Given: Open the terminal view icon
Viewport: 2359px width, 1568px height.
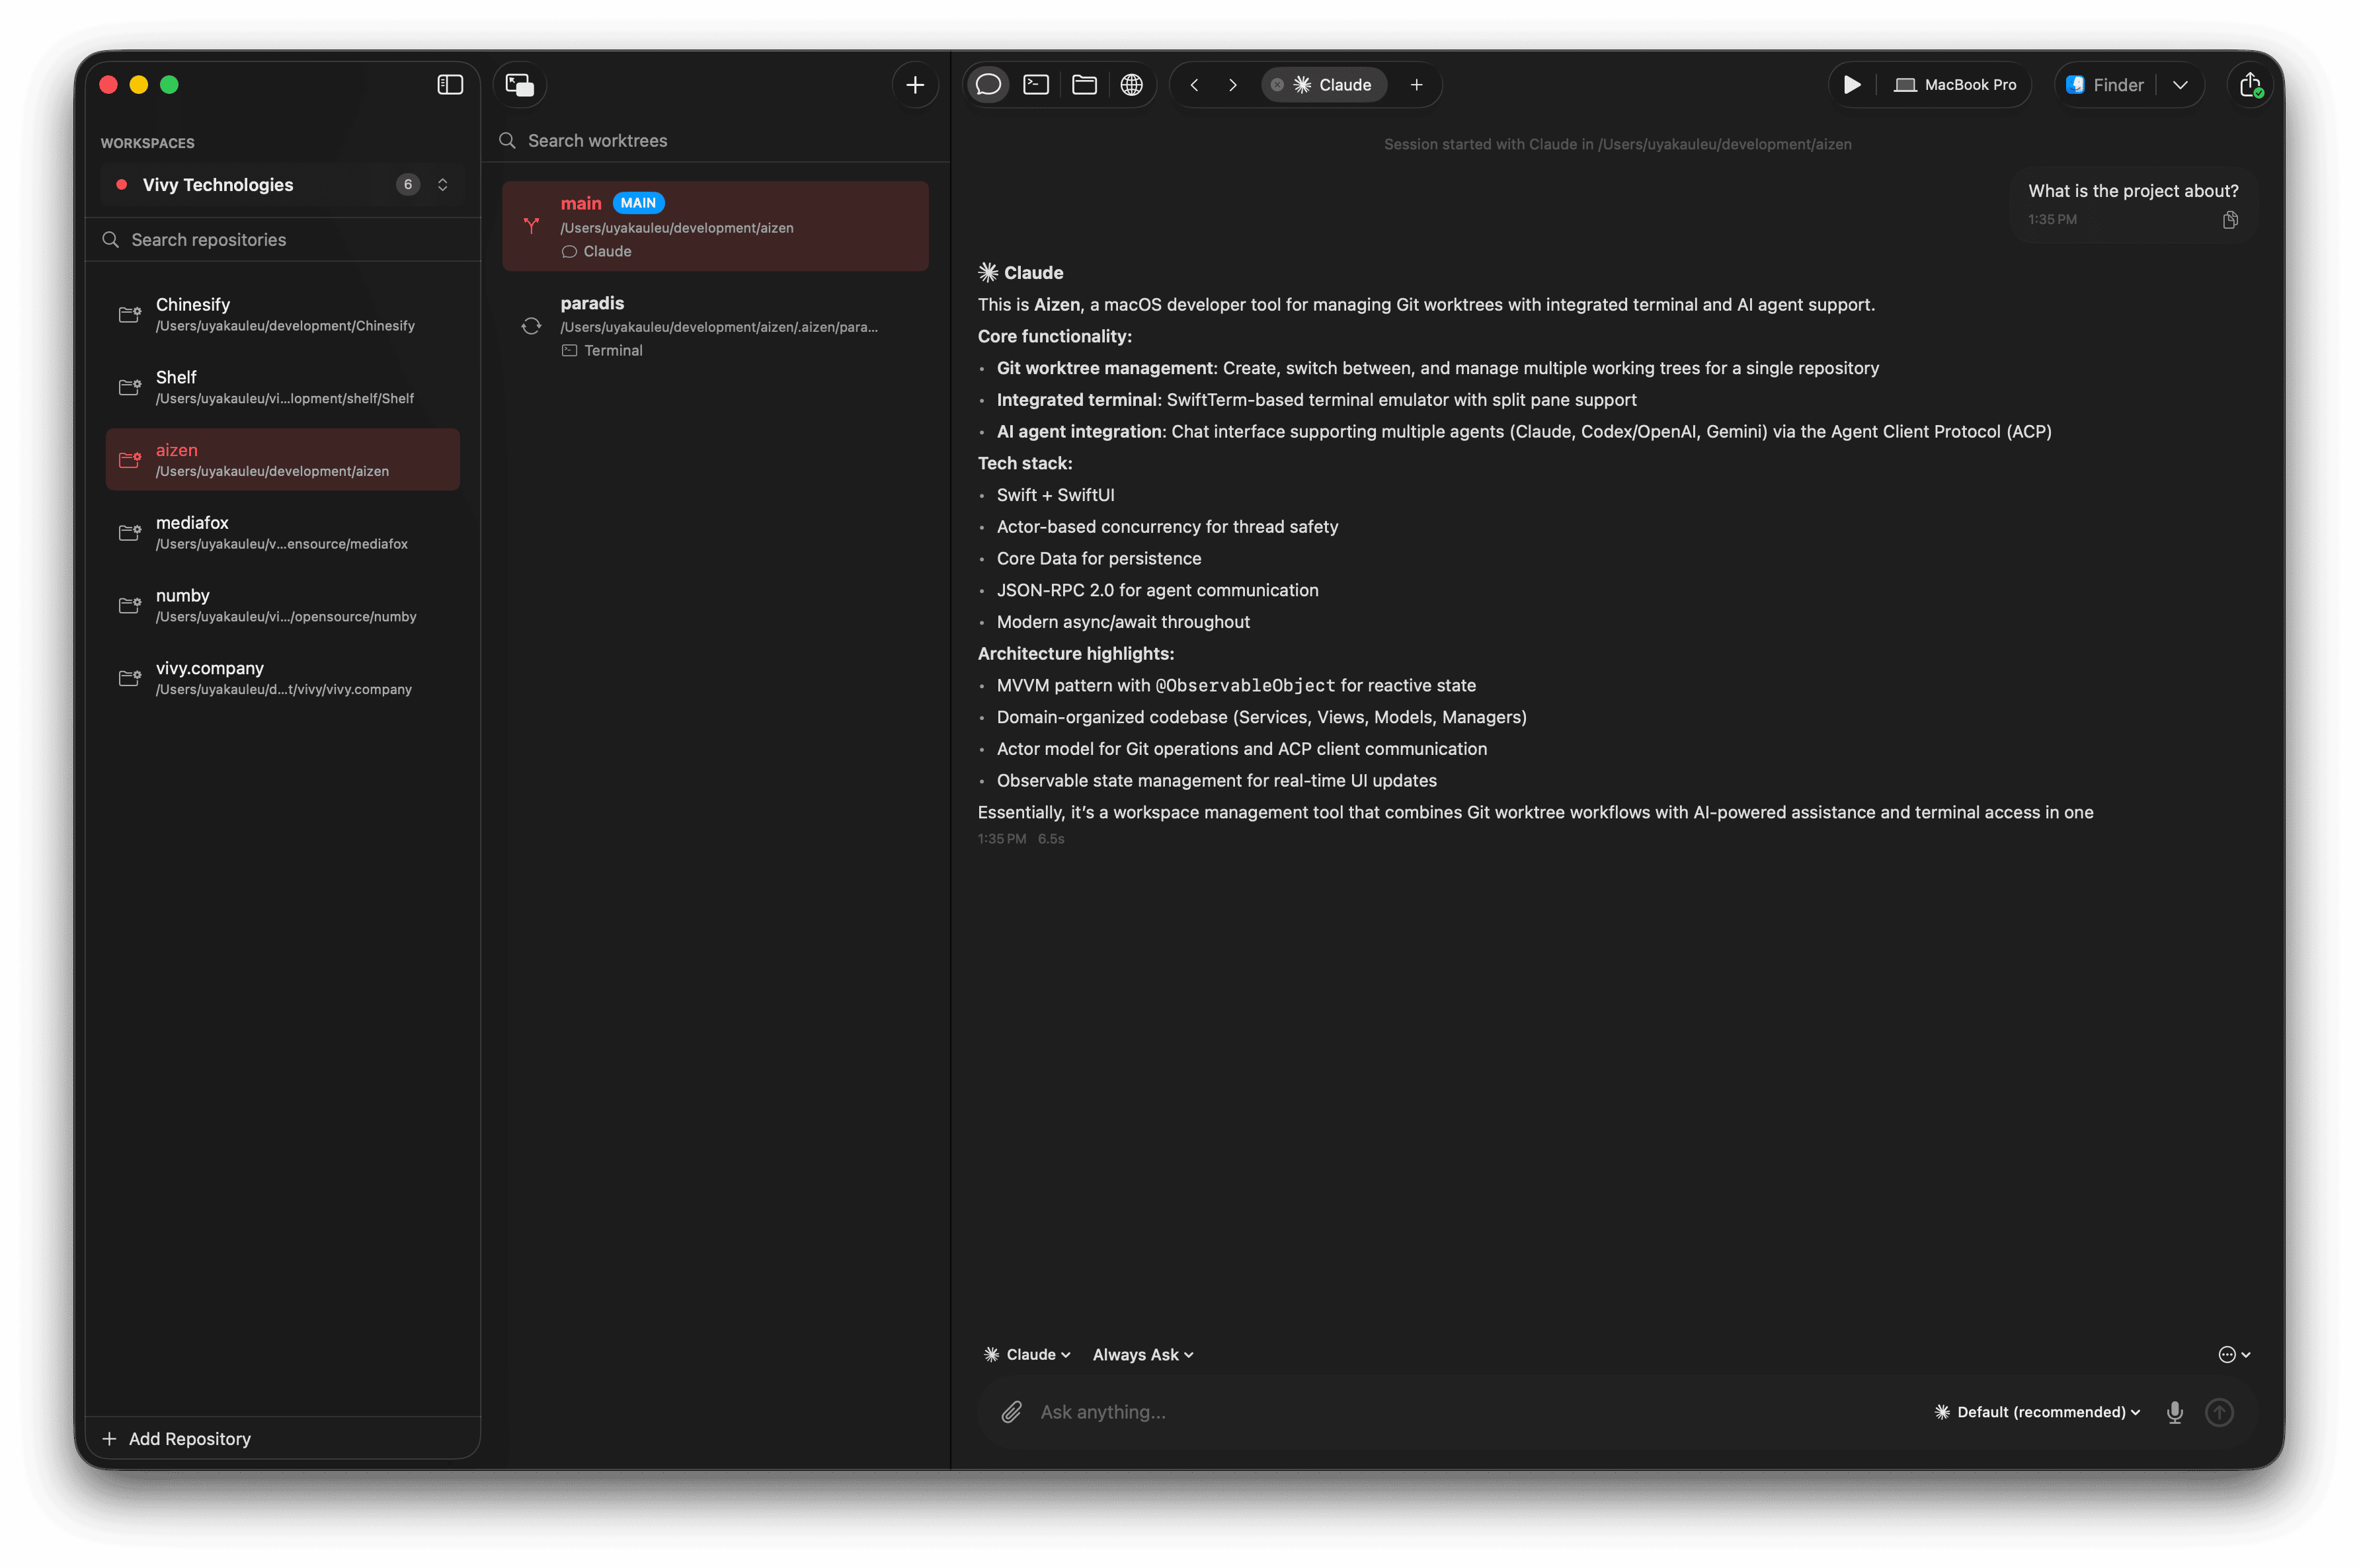Looking at the screenshot, I should tap(1036, 85).
